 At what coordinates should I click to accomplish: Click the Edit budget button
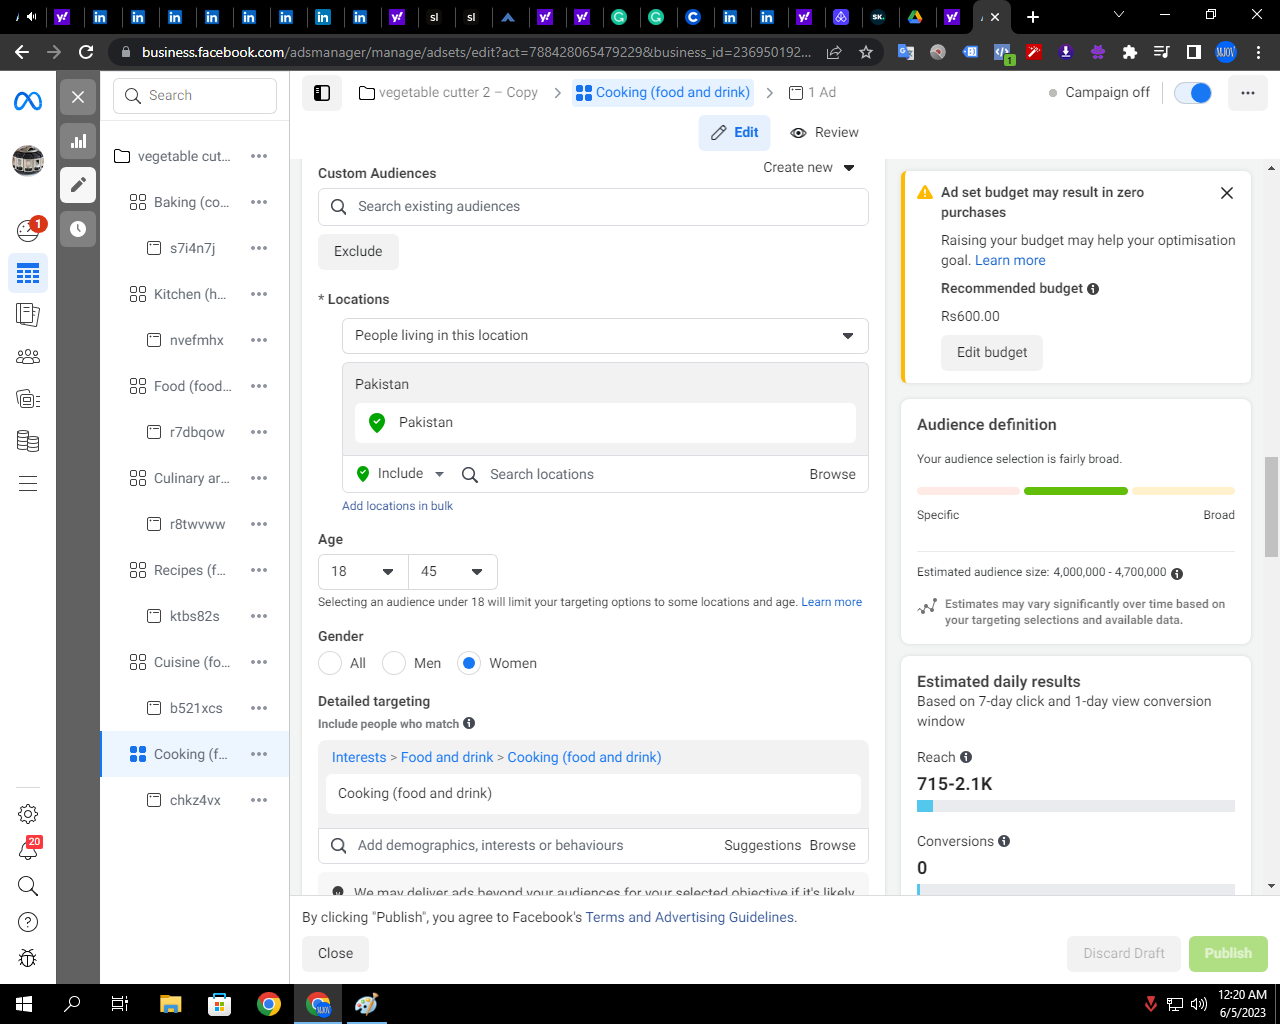tap(992, 352)
